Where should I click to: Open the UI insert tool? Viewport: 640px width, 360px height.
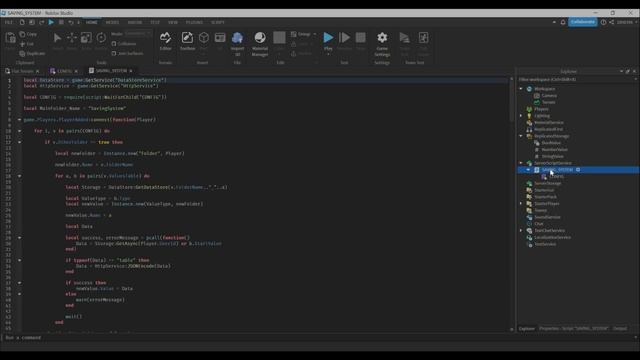[220, 38]
